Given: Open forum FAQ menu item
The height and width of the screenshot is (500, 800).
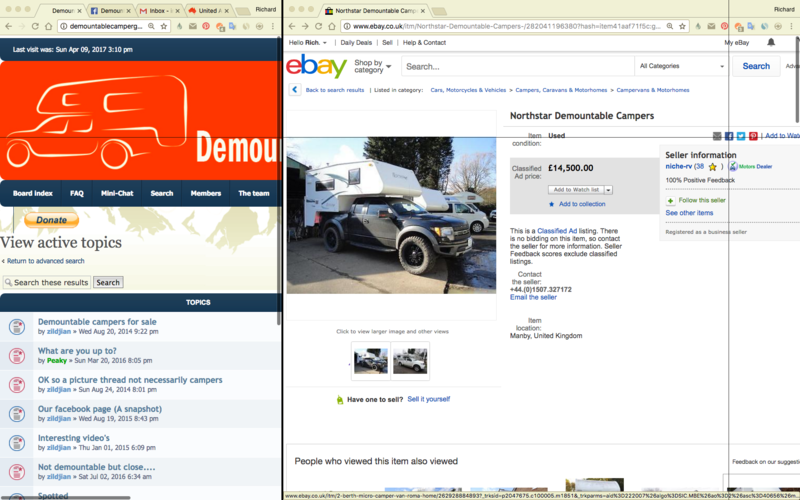Looking at the screenshot, I should [x=77, y=193].
